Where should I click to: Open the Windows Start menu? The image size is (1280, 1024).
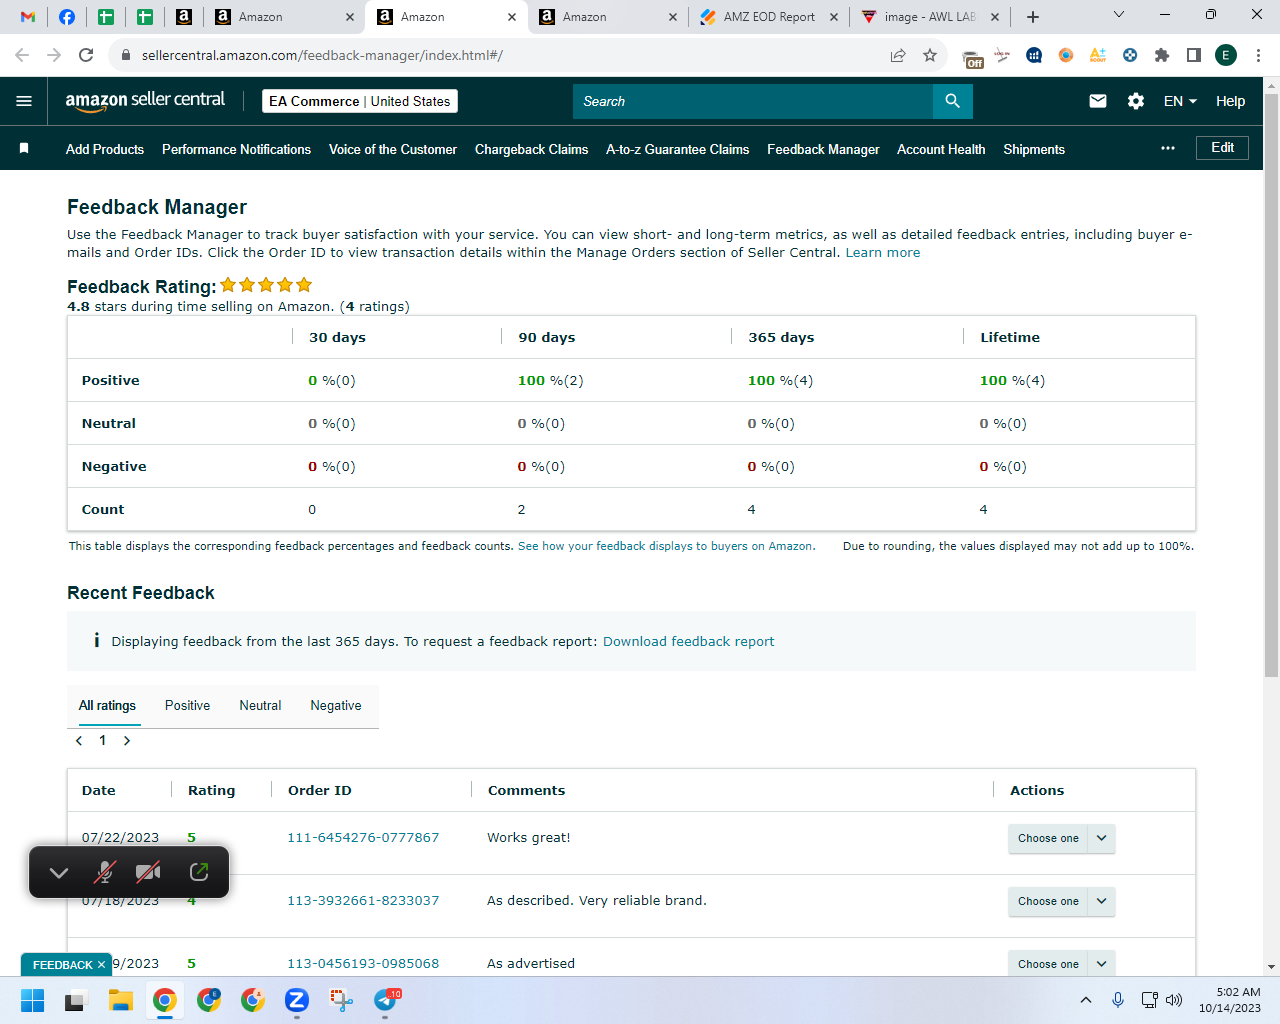33,1000
